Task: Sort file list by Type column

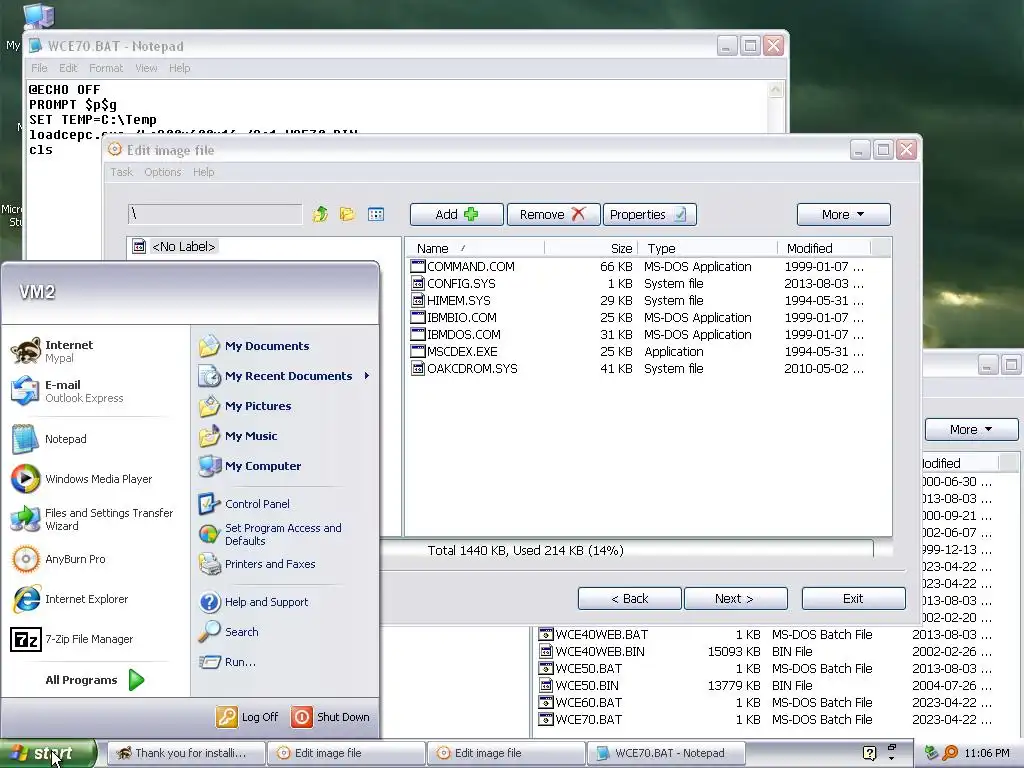Action: [x=708, y=248]
